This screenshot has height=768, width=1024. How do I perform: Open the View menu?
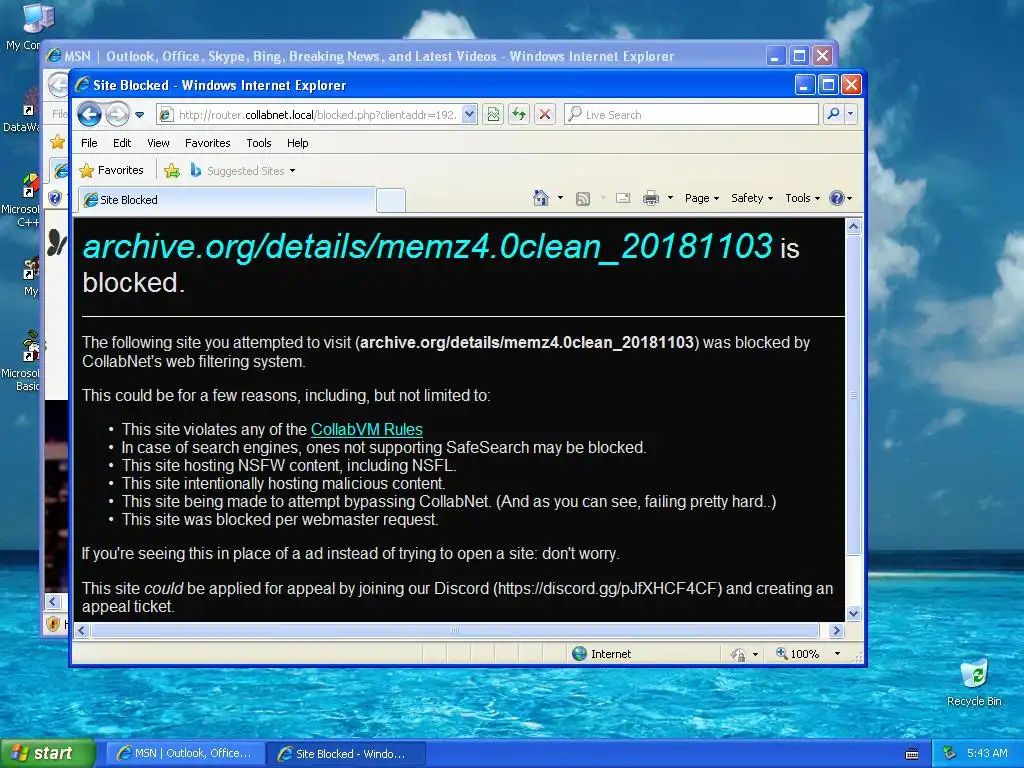coord(158,143)
